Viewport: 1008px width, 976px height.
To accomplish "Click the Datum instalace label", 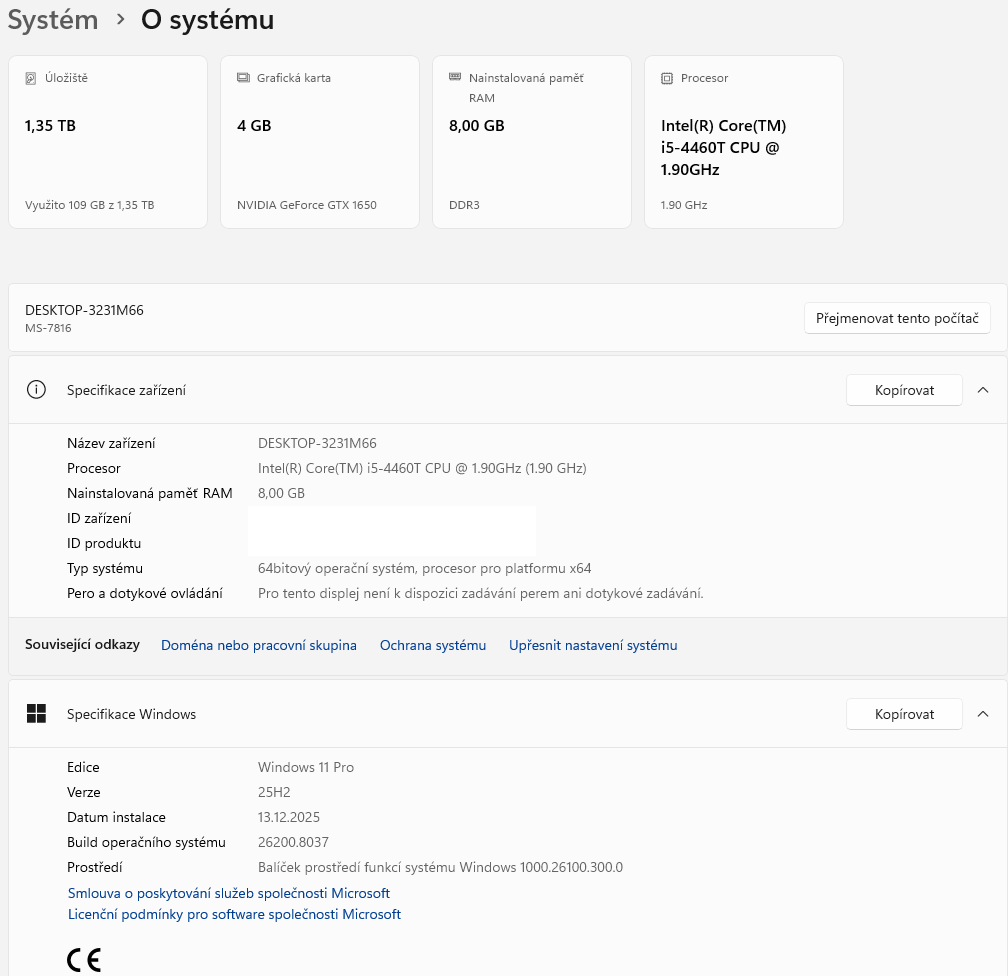I will point(116,817).
